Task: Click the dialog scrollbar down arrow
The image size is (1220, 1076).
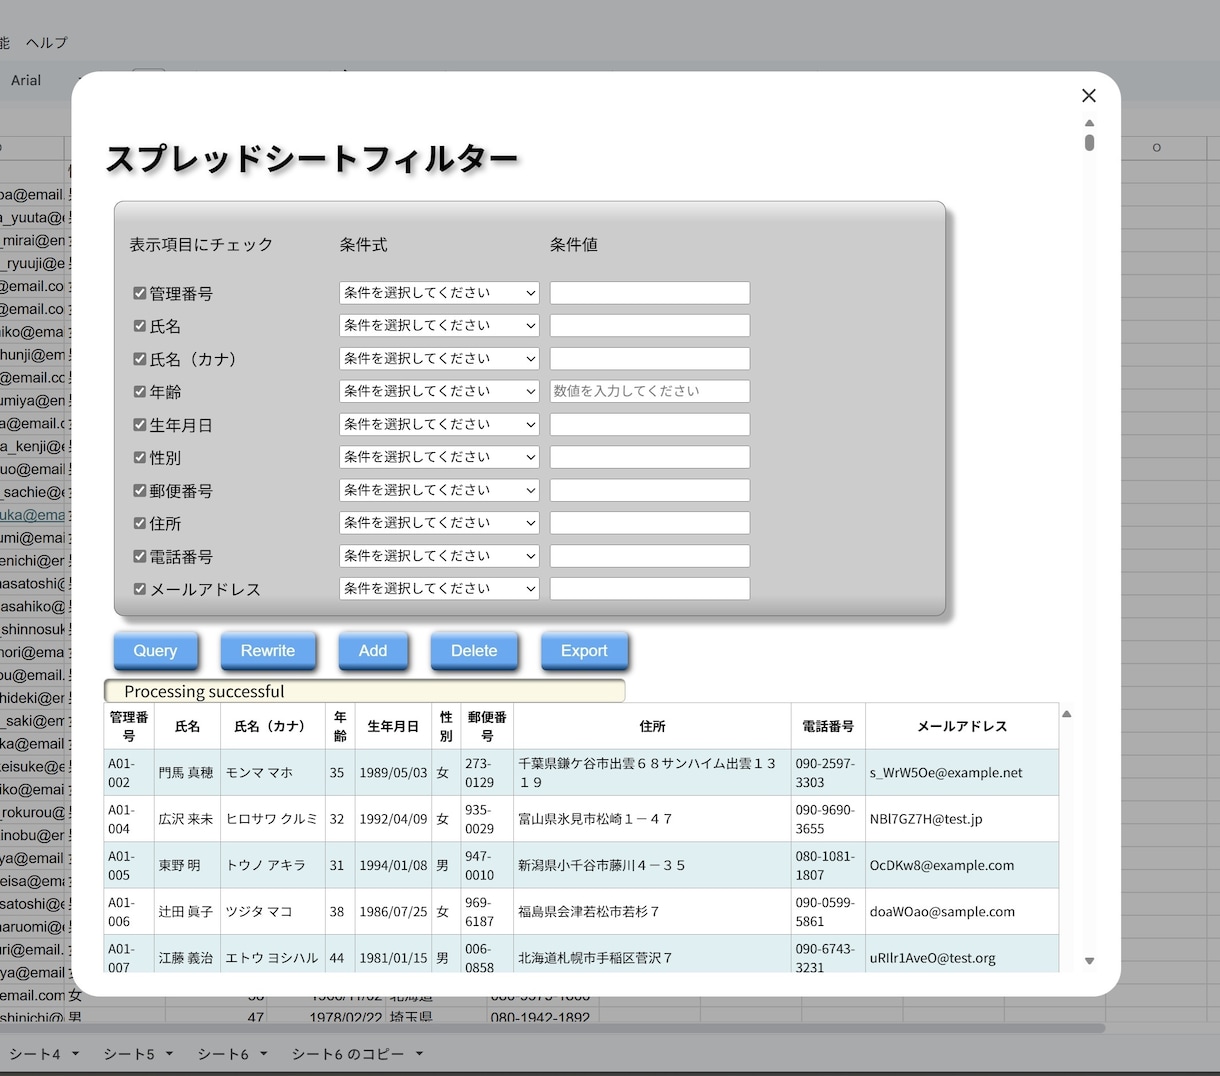Action: 1089,961
